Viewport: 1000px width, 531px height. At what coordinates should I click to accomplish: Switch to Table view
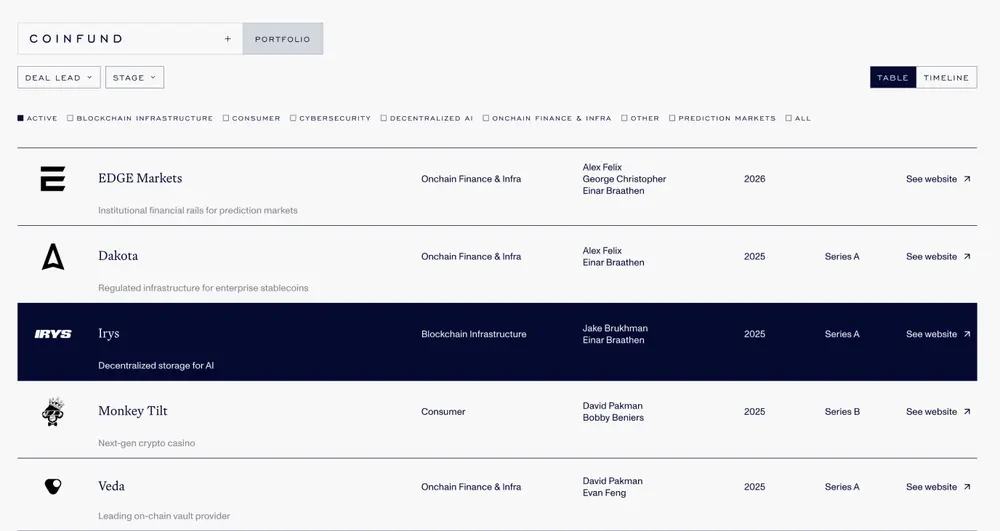click(893, 77)
